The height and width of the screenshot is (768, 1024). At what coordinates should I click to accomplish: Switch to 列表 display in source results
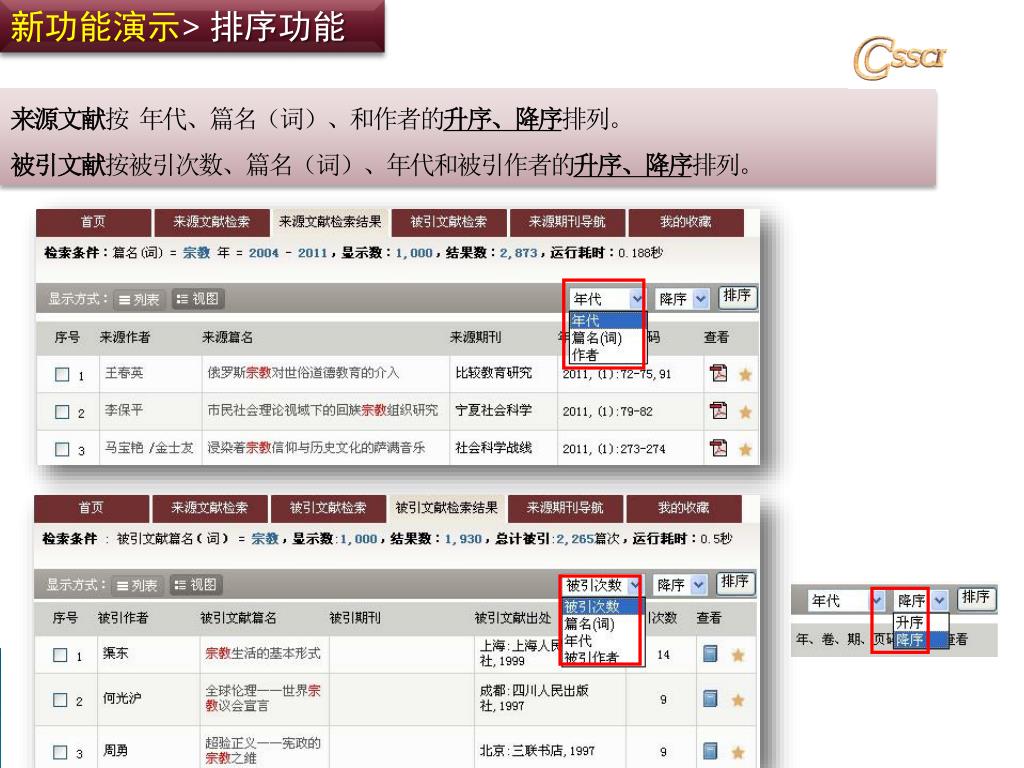(x=139, y=299)
